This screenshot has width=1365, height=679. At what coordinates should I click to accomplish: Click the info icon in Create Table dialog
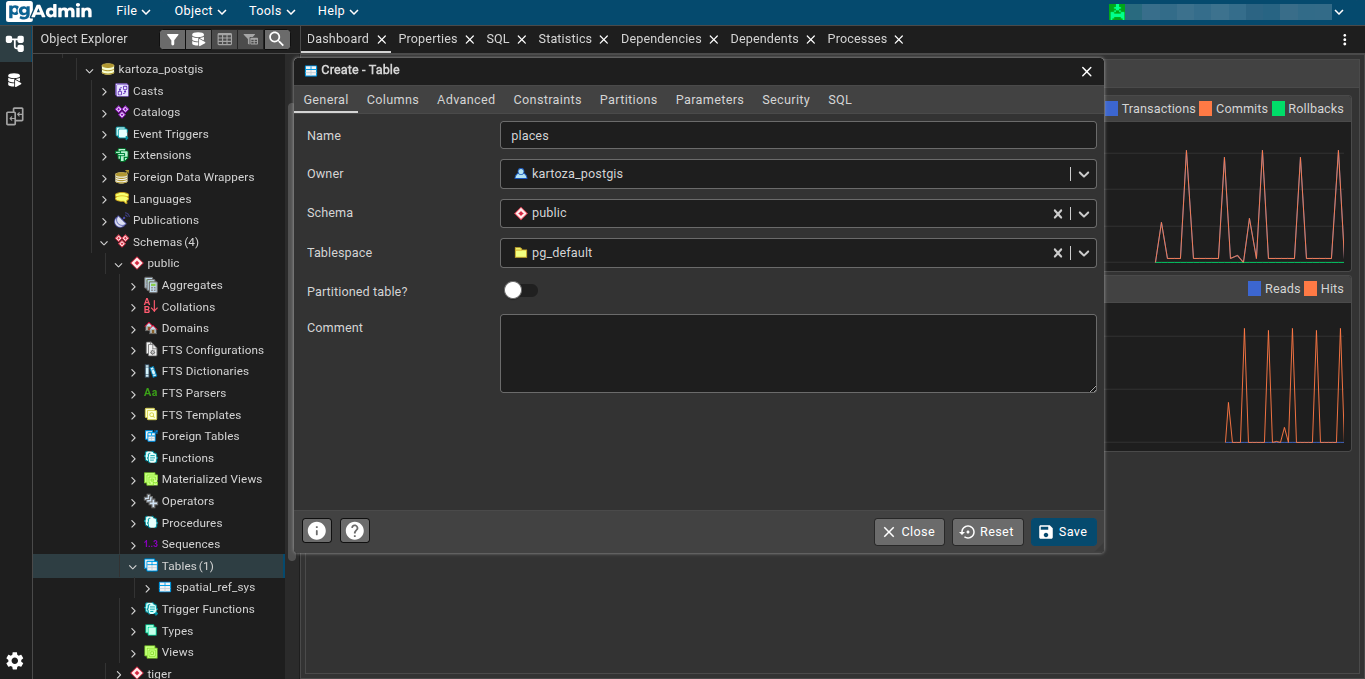tap(317, 531)
